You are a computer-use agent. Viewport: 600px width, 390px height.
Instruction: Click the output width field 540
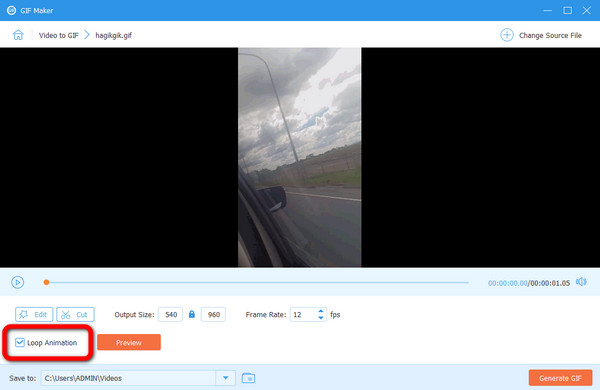[x=171, y=315]
